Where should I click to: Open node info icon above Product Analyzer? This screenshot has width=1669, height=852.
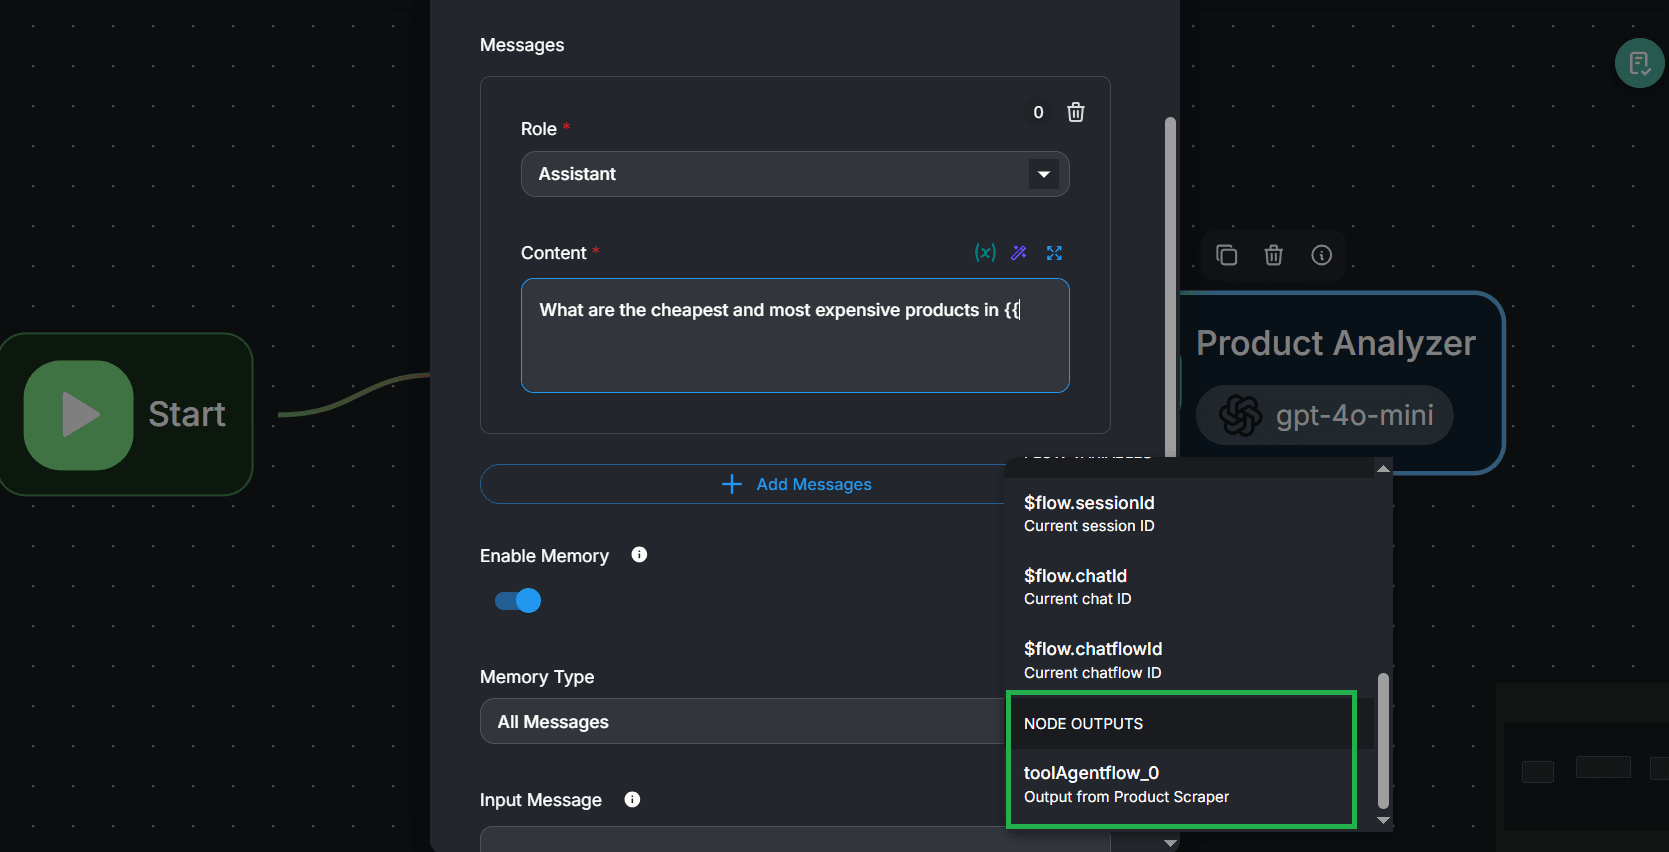(1321, 255)
